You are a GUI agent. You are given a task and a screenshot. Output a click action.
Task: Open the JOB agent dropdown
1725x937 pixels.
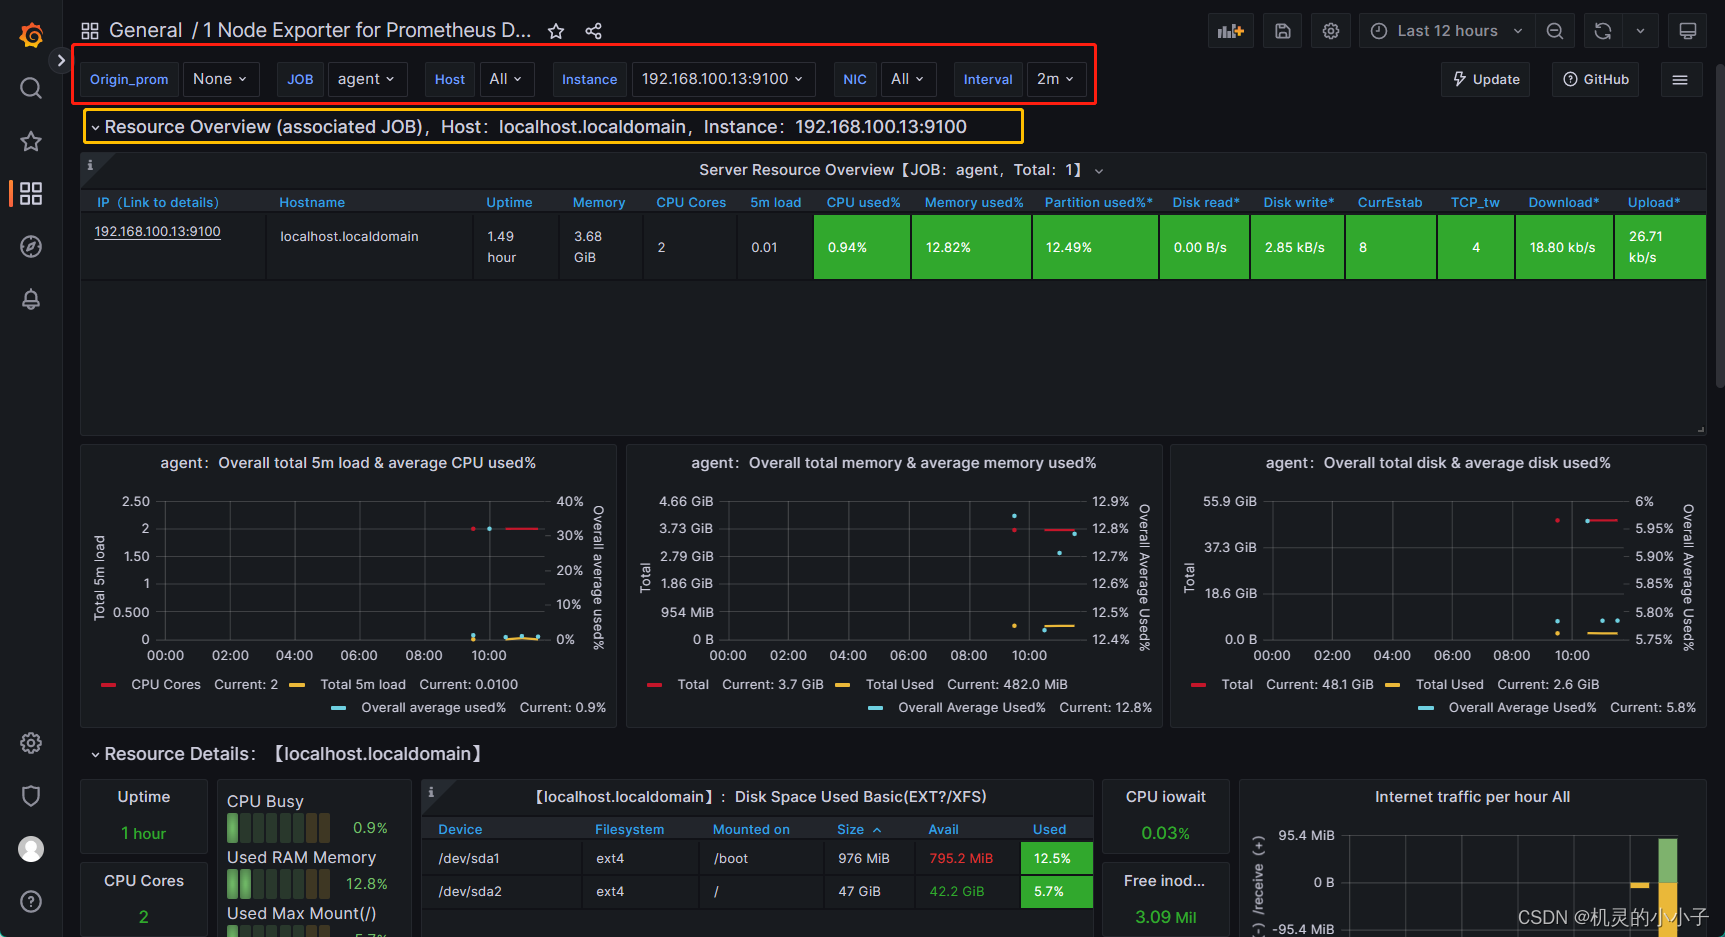366,79
